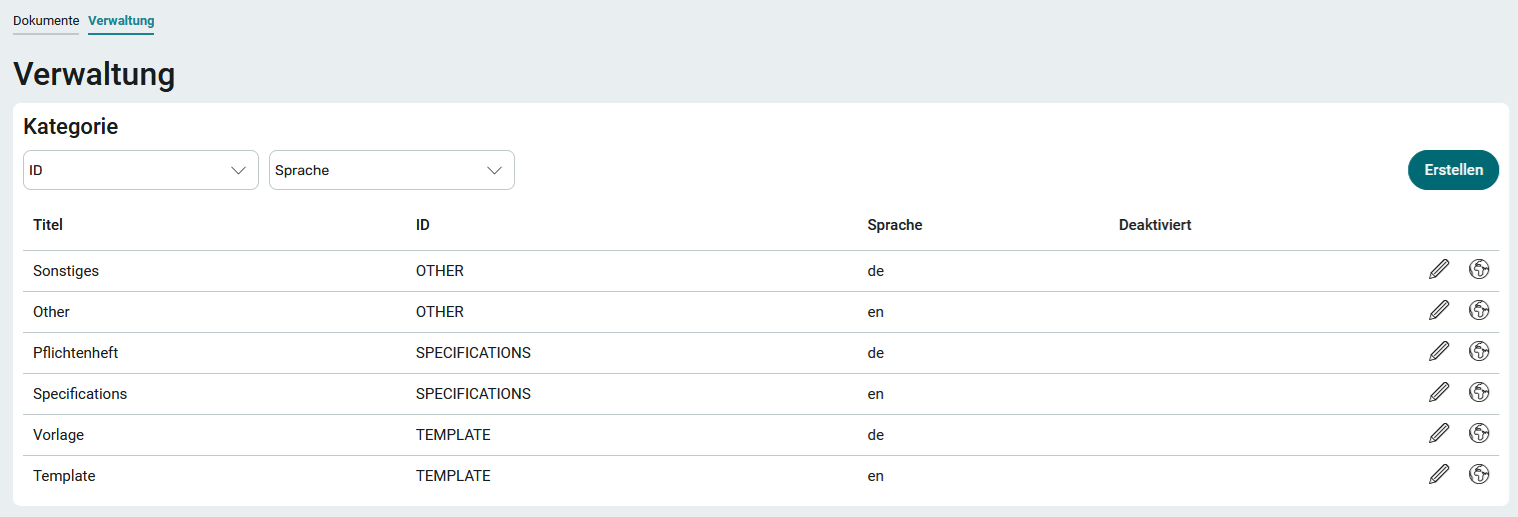Open the ID filter dropdown

click(140, 170)
